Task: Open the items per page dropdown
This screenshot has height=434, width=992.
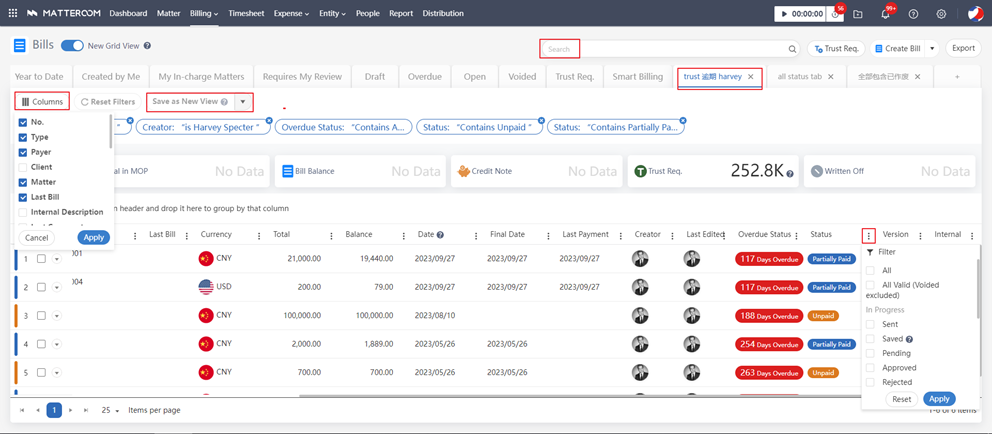Action: (111, 410)
